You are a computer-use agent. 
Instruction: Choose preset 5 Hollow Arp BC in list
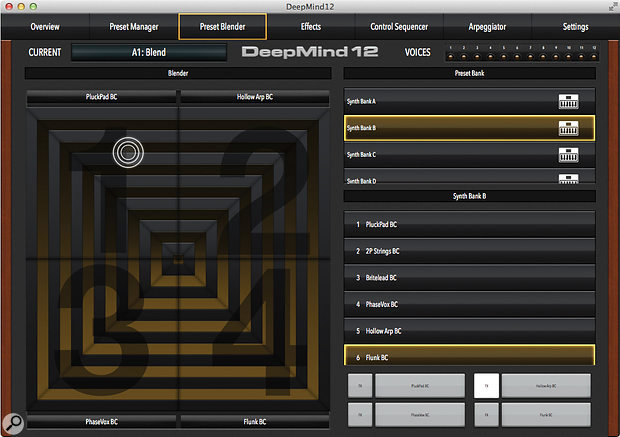tap(469, 331)
